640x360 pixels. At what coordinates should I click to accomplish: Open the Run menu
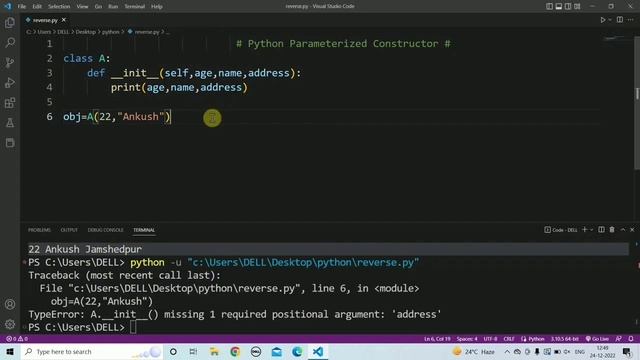pyautogui.click(x=113, y=7)
